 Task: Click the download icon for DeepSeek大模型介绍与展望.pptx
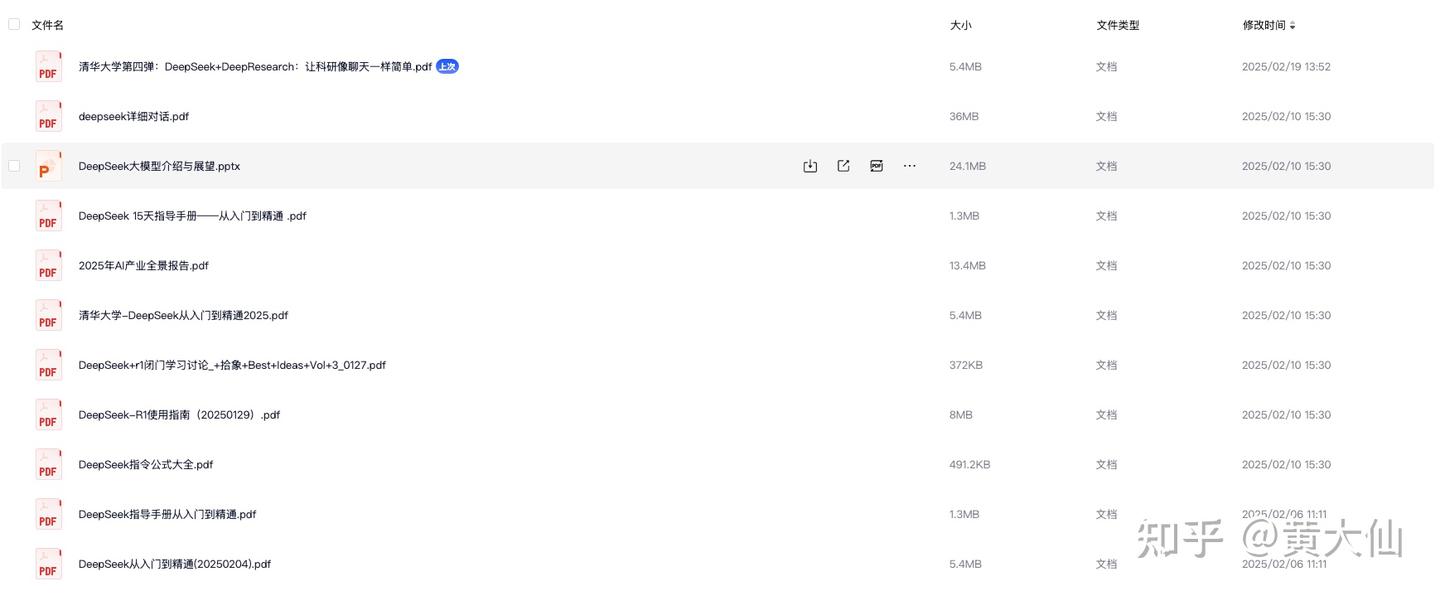(810, 166)
